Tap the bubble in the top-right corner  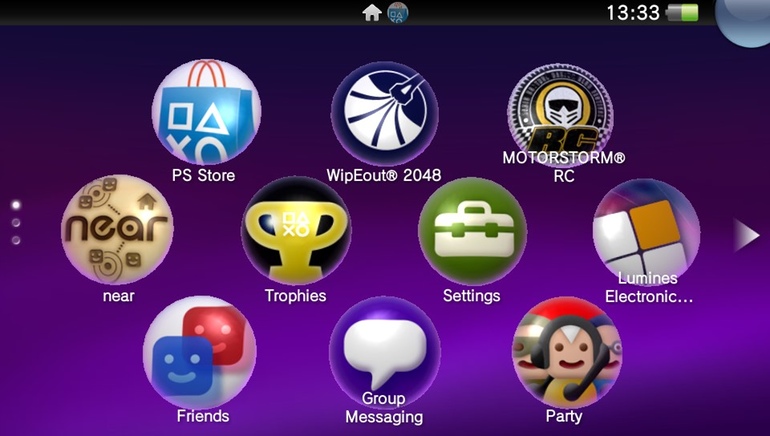[750, 15]
